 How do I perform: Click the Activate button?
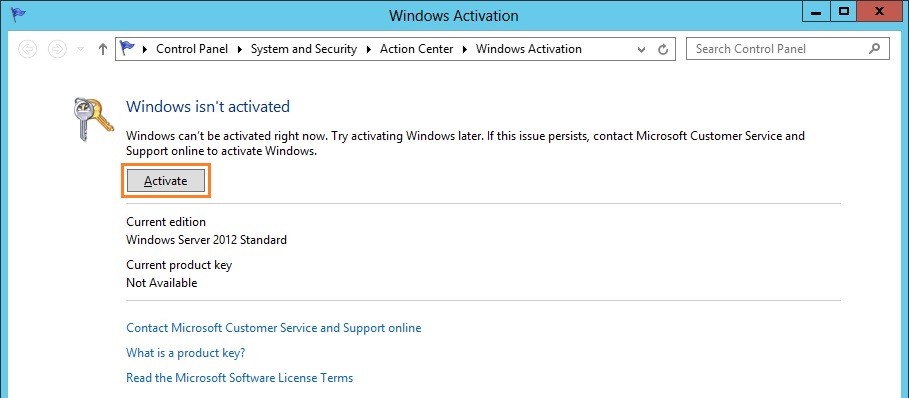[166, 181]
